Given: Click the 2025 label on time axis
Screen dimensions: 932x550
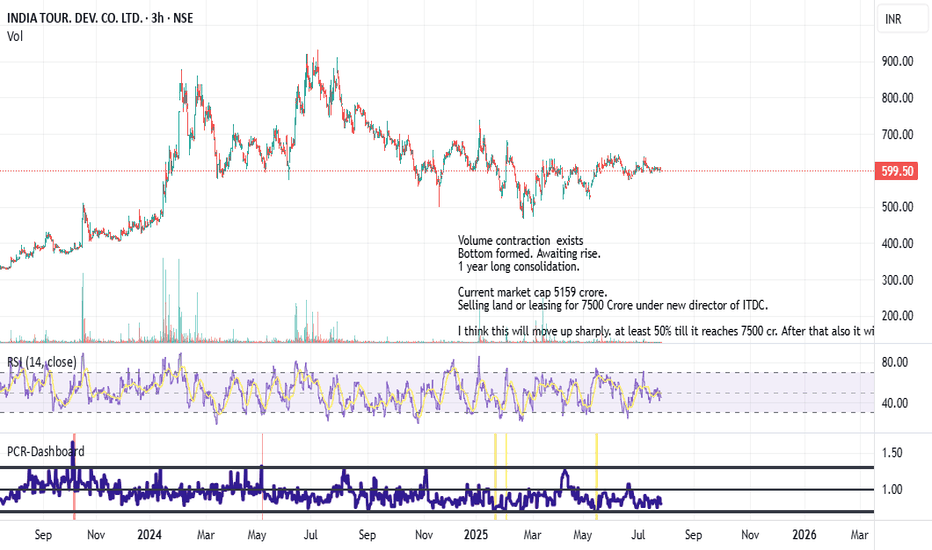Looking at the screenshot, I should pyautogui.click(x=476, y=535).
